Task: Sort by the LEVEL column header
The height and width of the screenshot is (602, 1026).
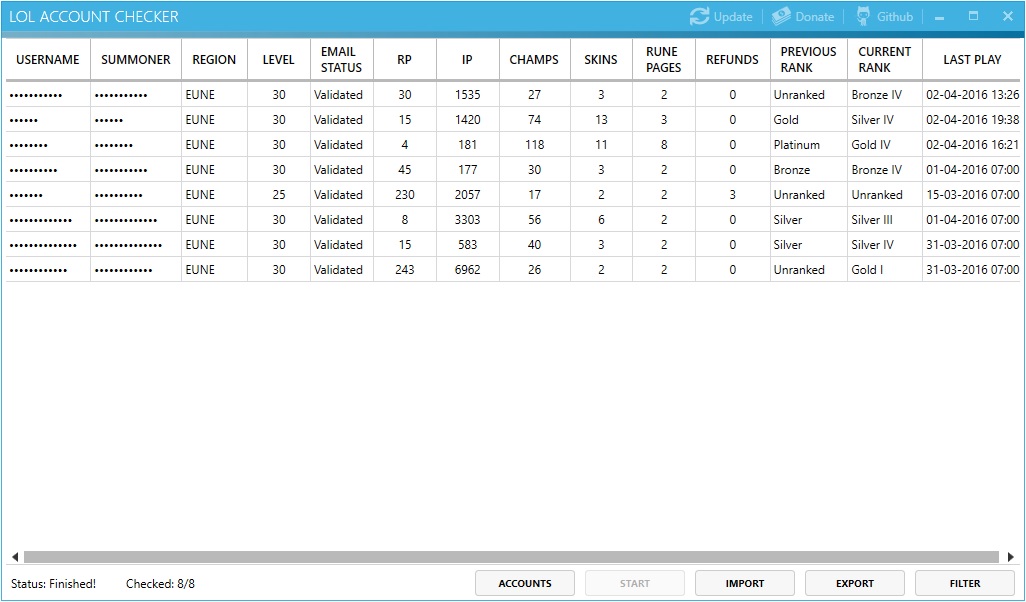Action: [279, 60]
